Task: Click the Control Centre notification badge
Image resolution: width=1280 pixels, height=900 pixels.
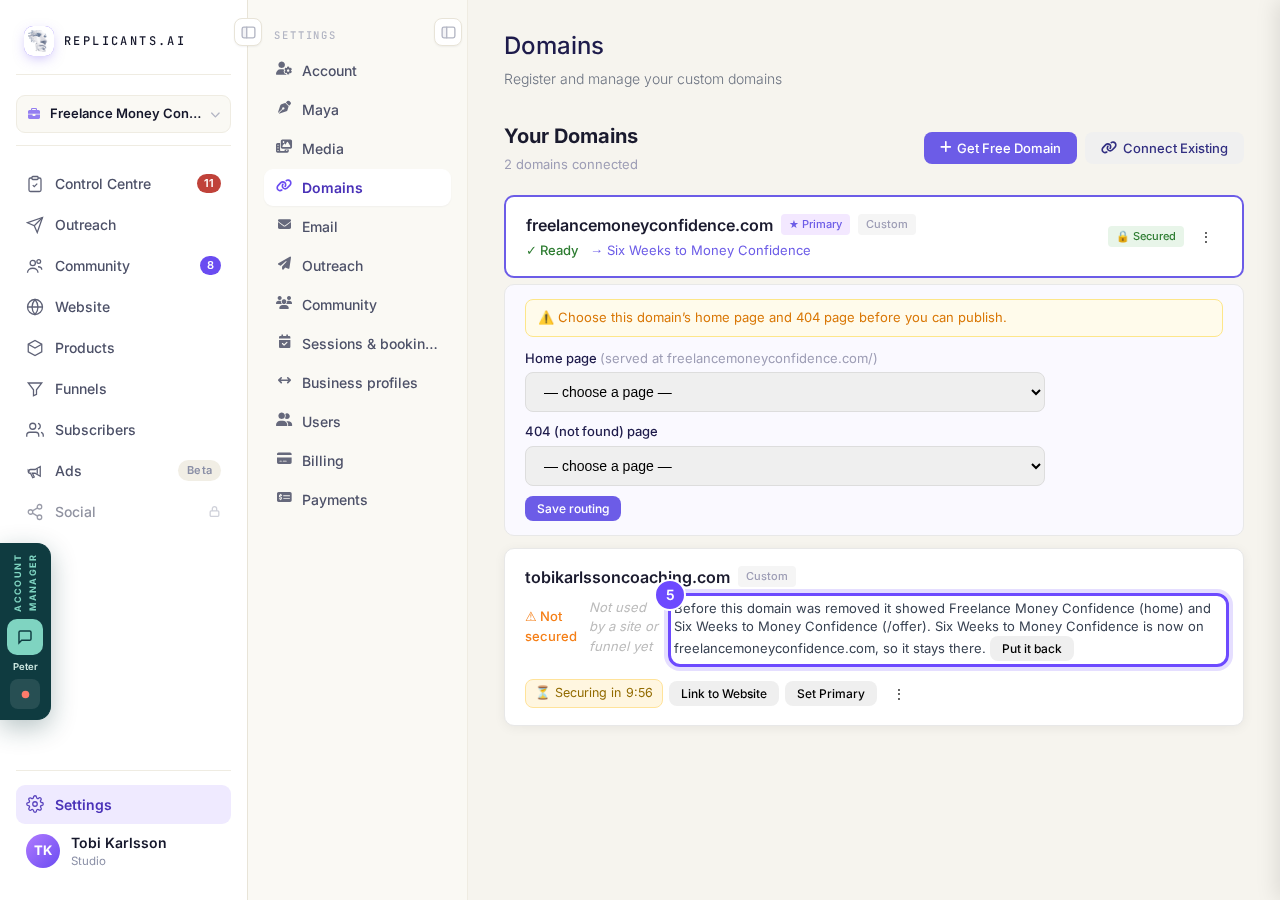Action: tap(209, 183)
